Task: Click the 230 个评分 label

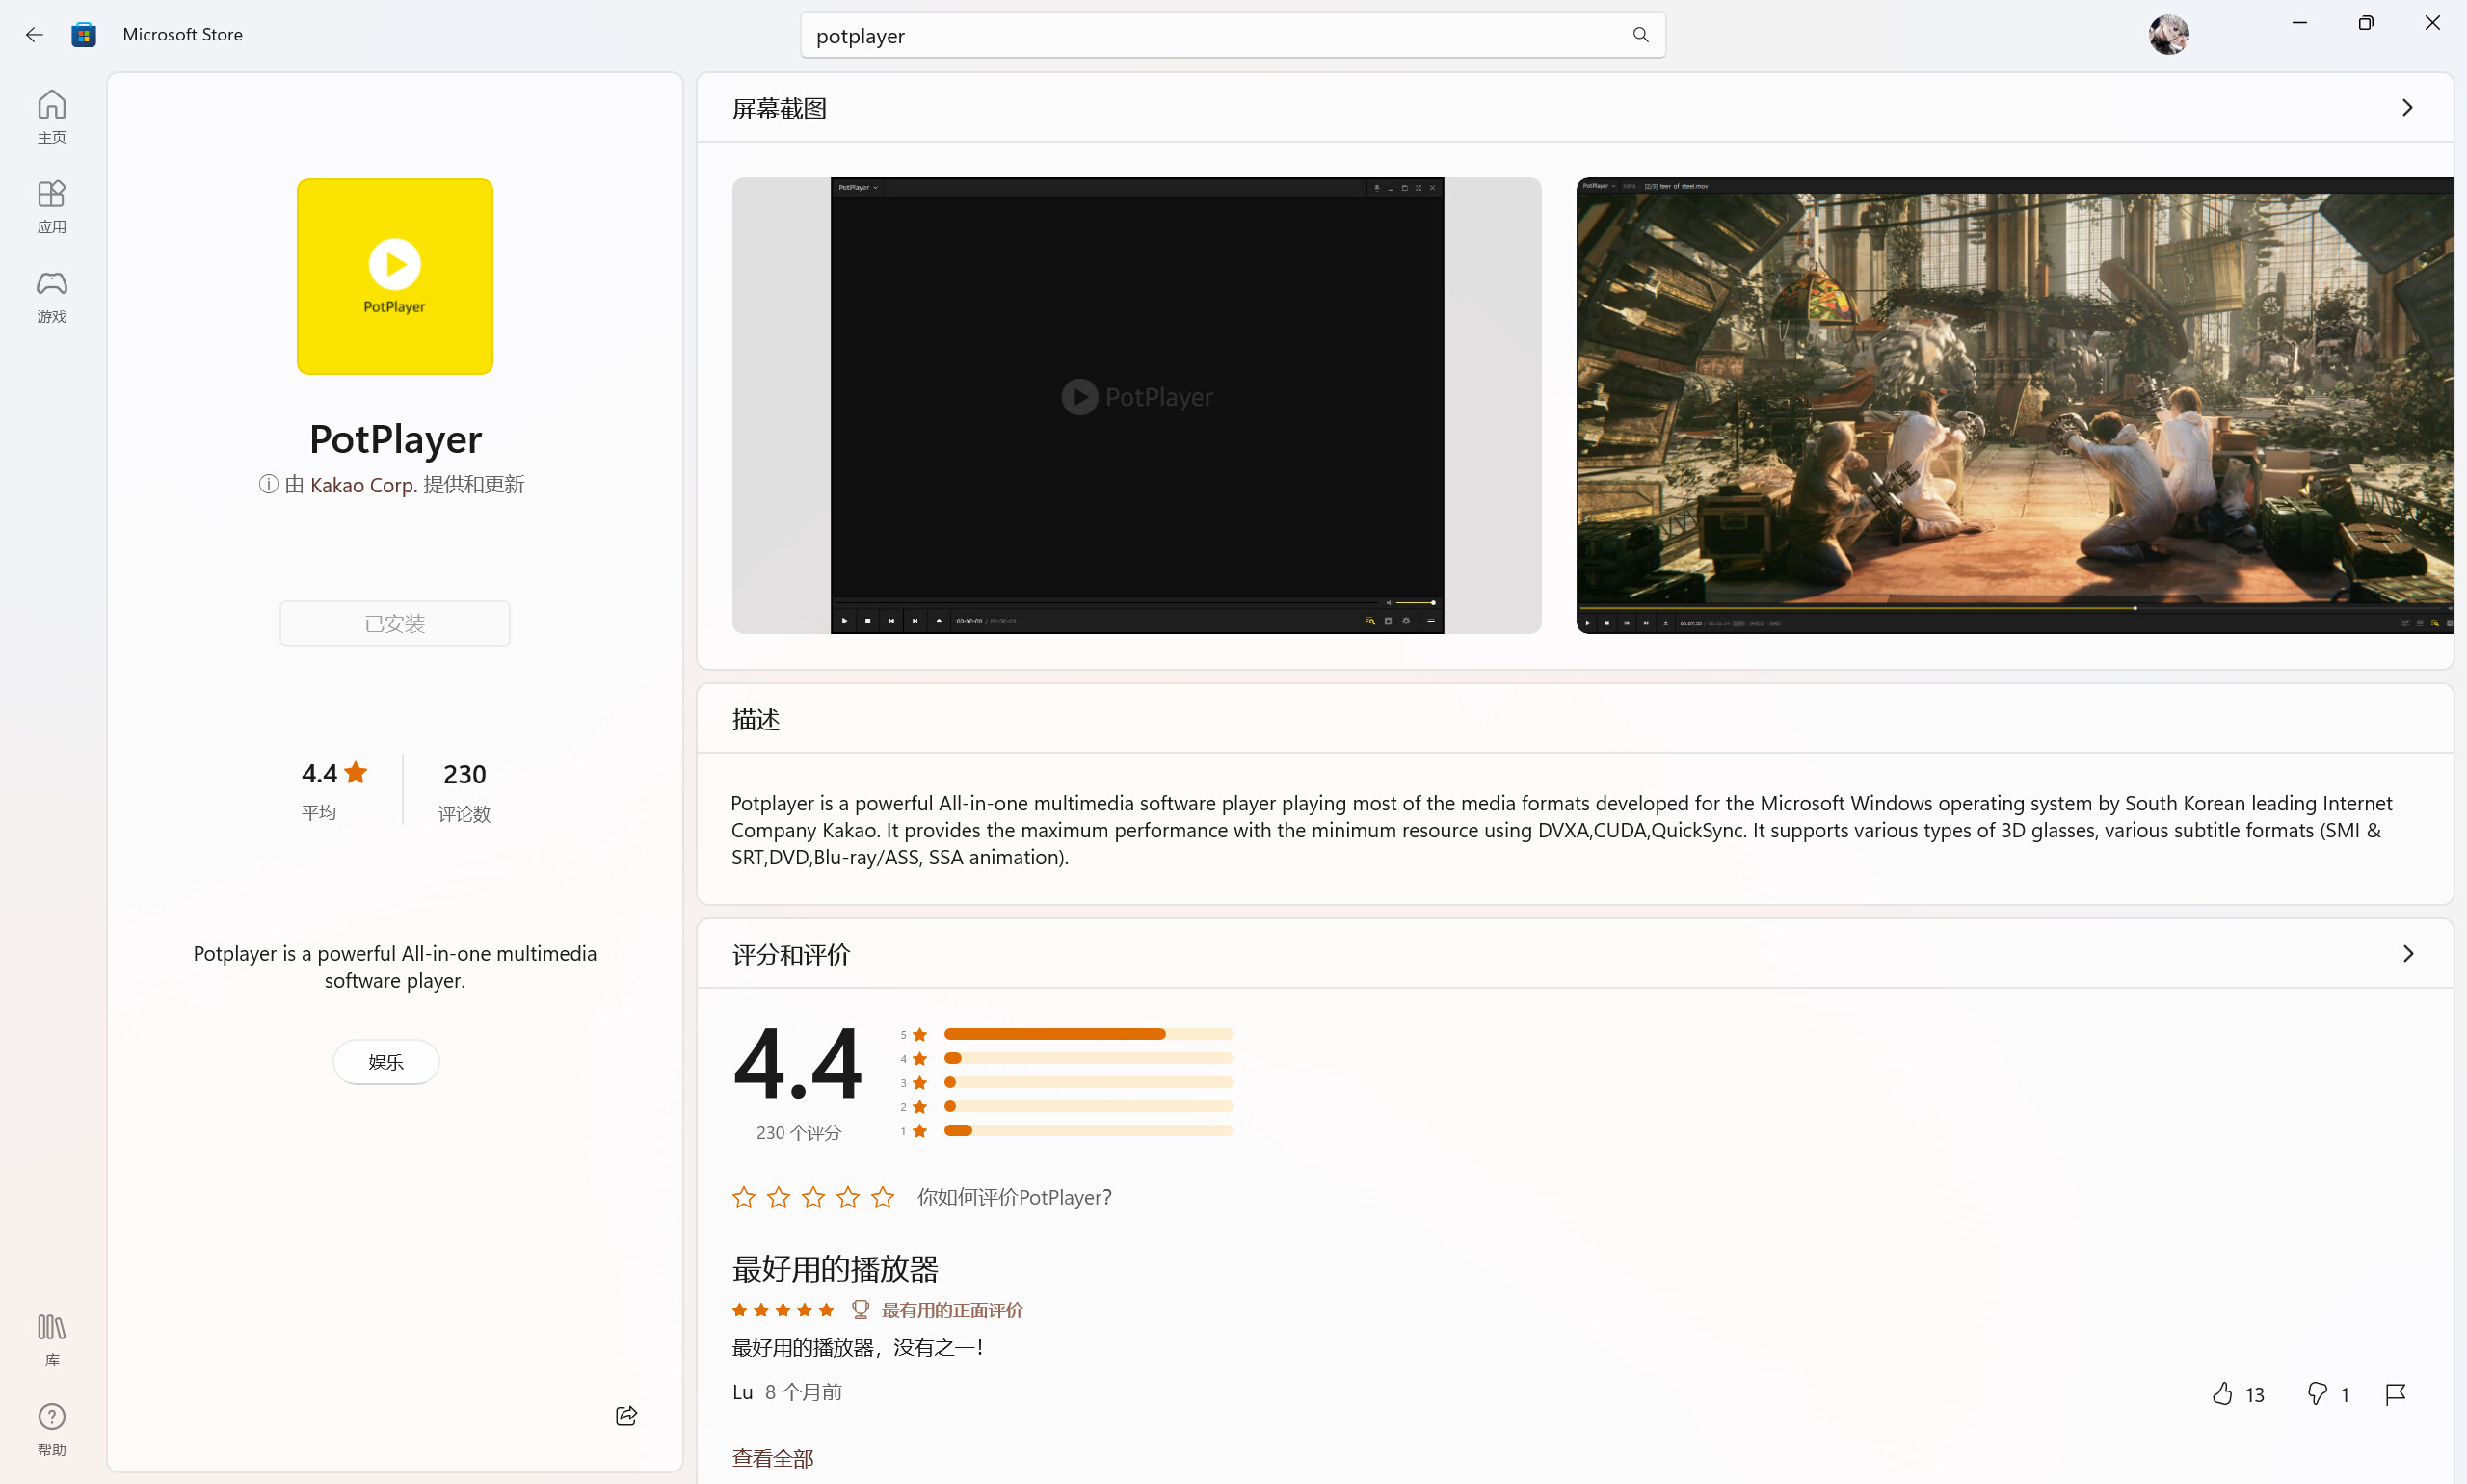Action: (799, 1132)
